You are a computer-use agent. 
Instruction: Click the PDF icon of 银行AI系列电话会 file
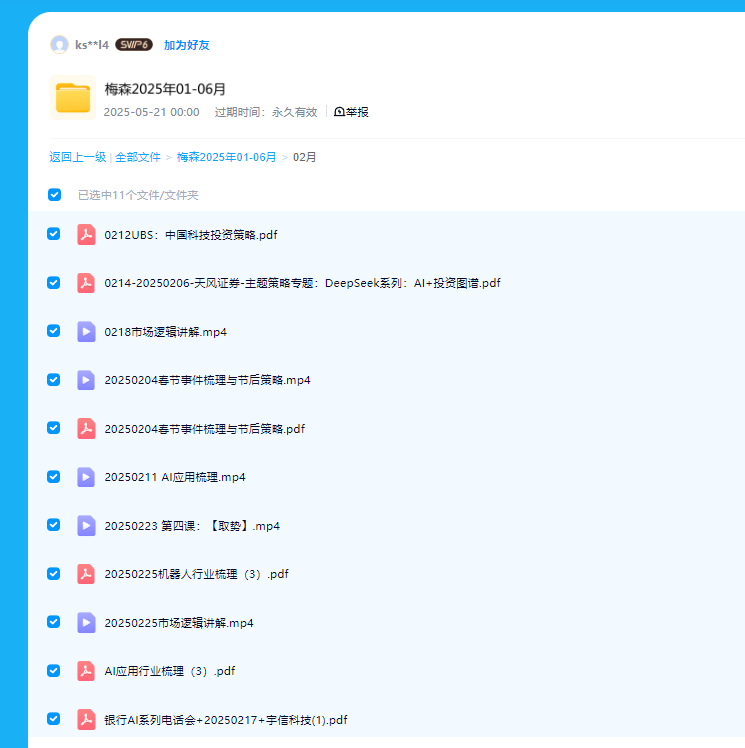(x=86, y=719)
